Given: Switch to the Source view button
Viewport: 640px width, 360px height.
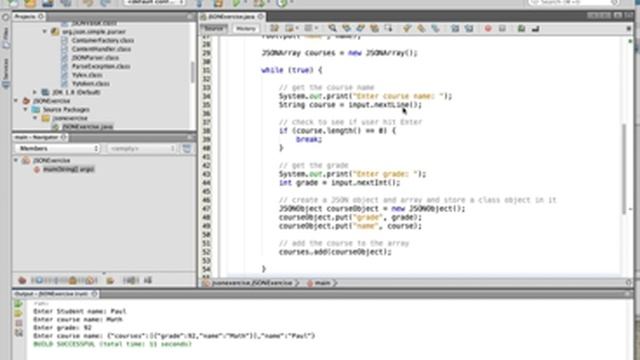Looking at the screenshot, I should (213, 28).
